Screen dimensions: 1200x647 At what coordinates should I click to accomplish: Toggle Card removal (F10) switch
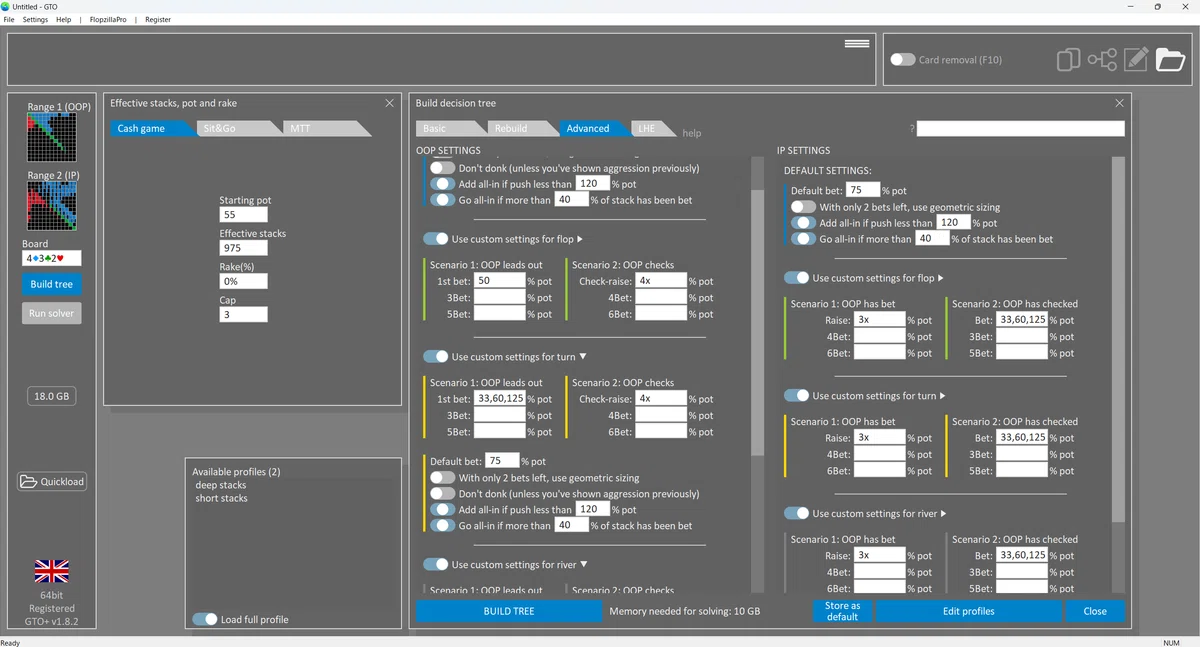(x=903, y=60)
